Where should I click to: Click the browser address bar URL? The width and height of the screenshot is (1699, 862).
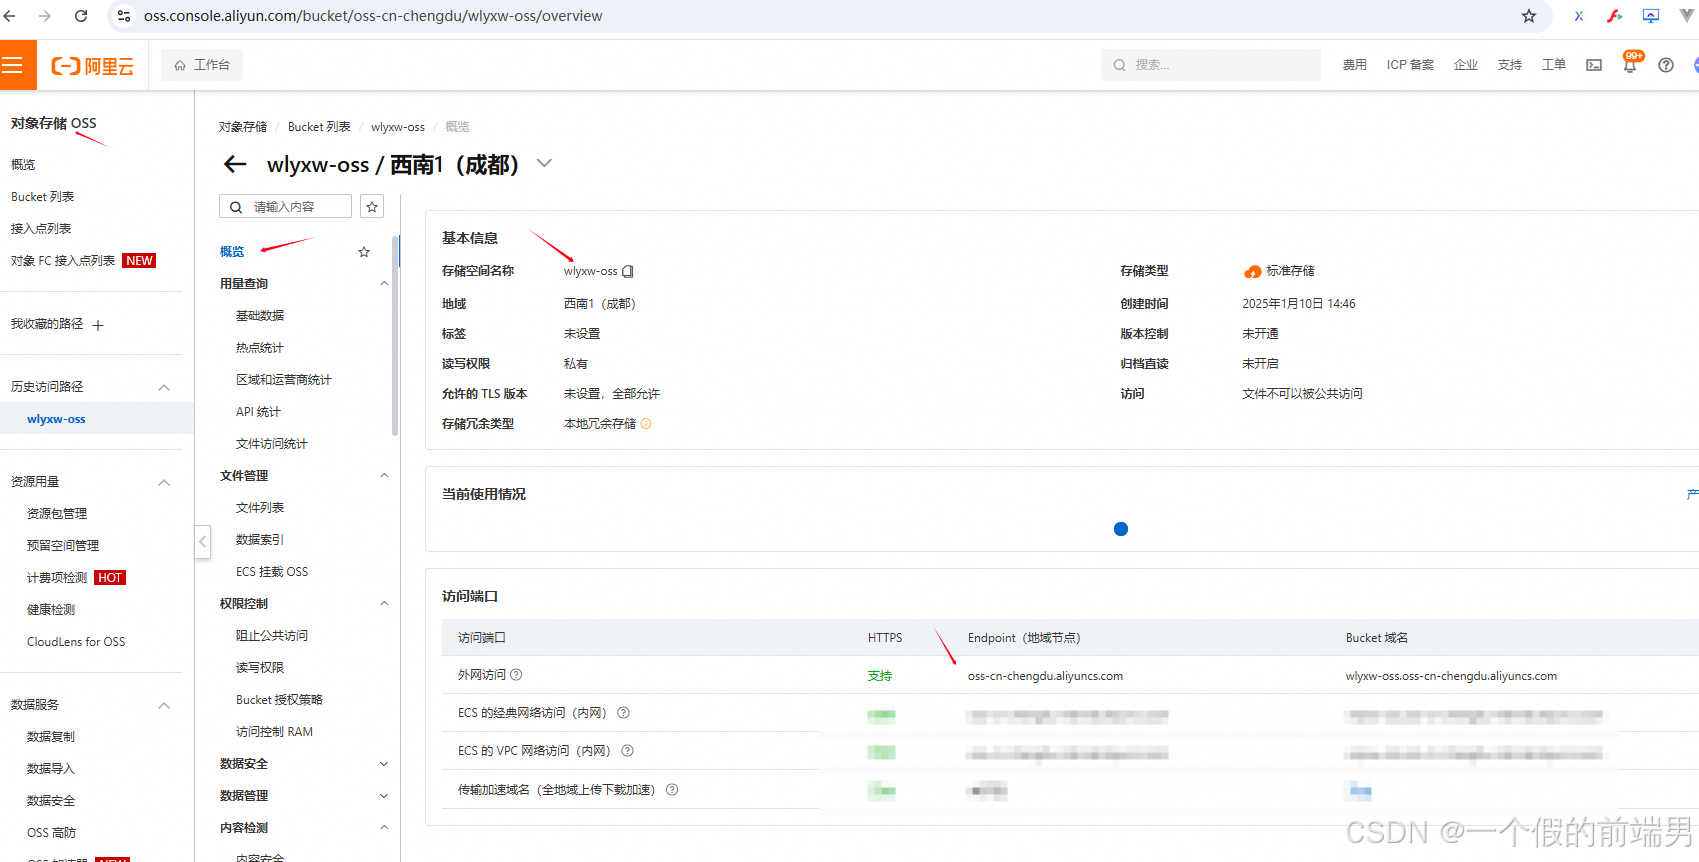[x=373, y=16]
